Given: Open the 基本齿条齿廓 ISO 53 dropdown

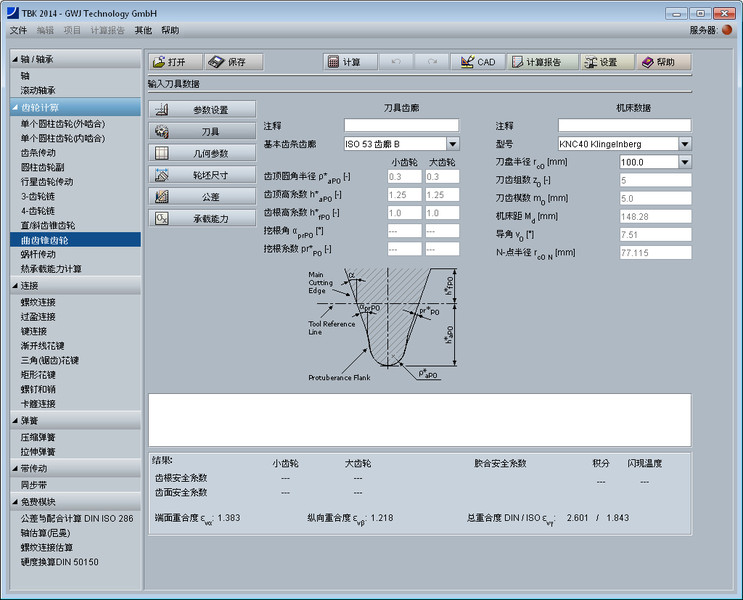Looking at the screenshot, I should (x=452, y=144).
